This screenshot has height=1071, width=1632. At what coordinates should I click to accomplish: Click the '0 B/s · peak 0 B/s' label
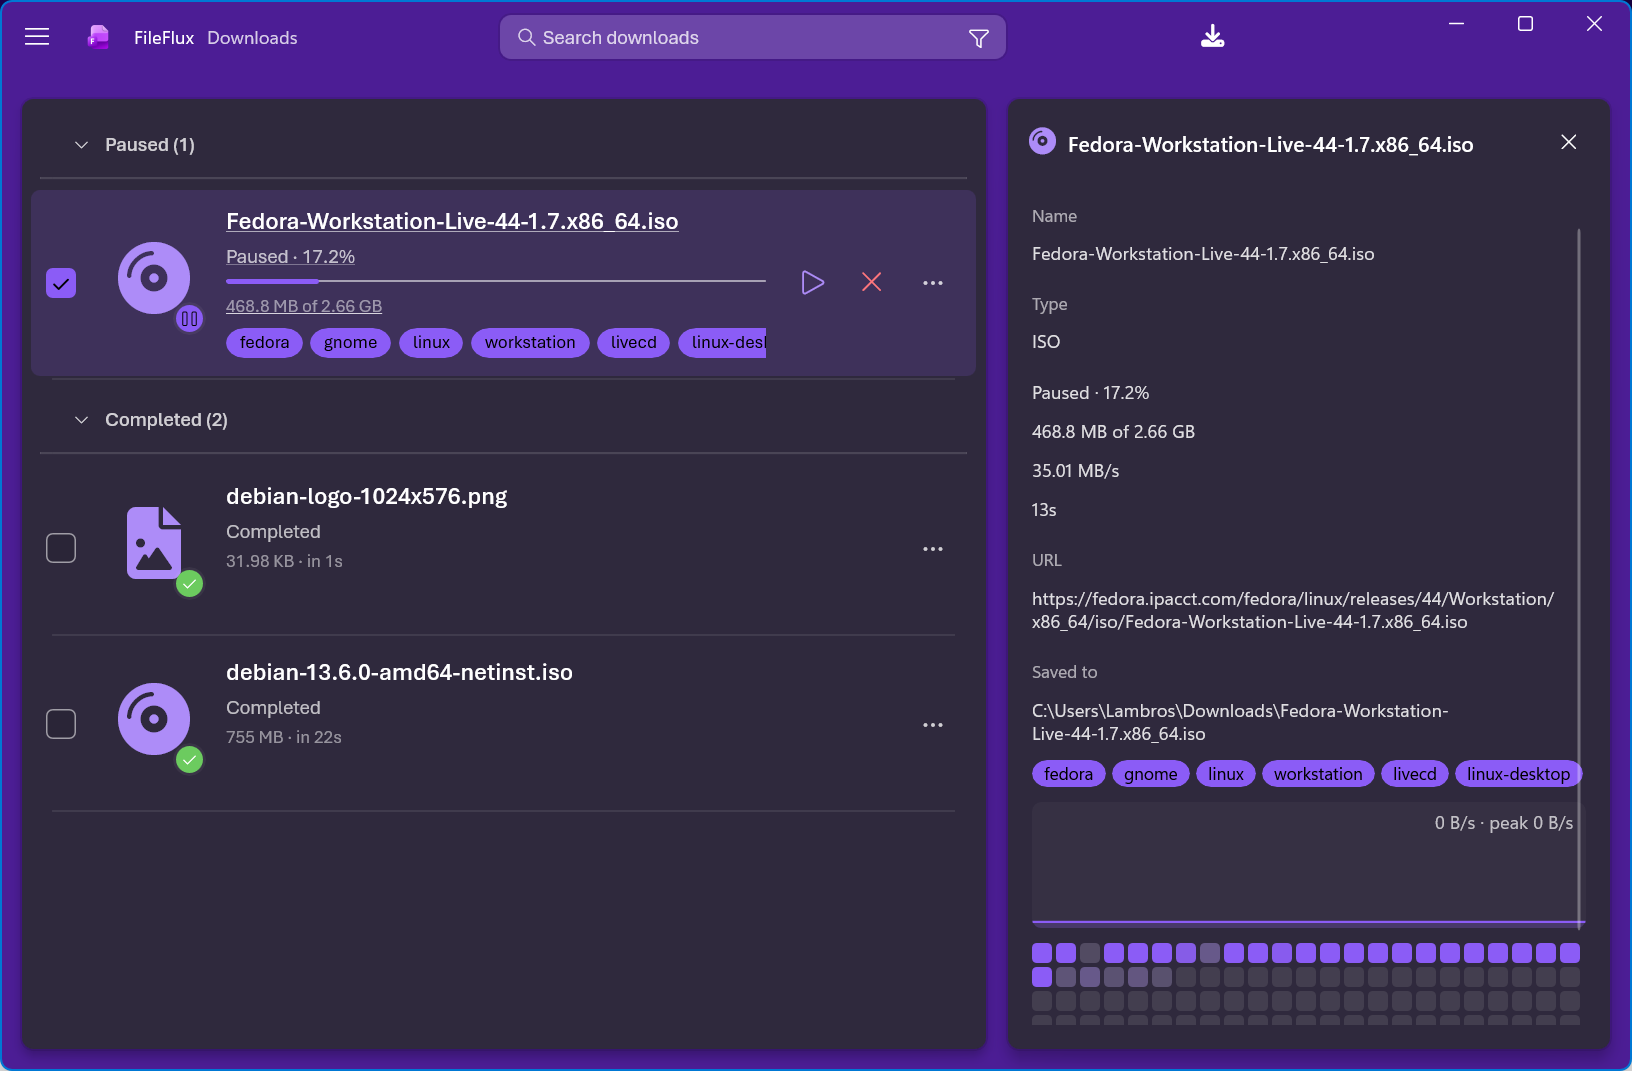point(1503,823)
